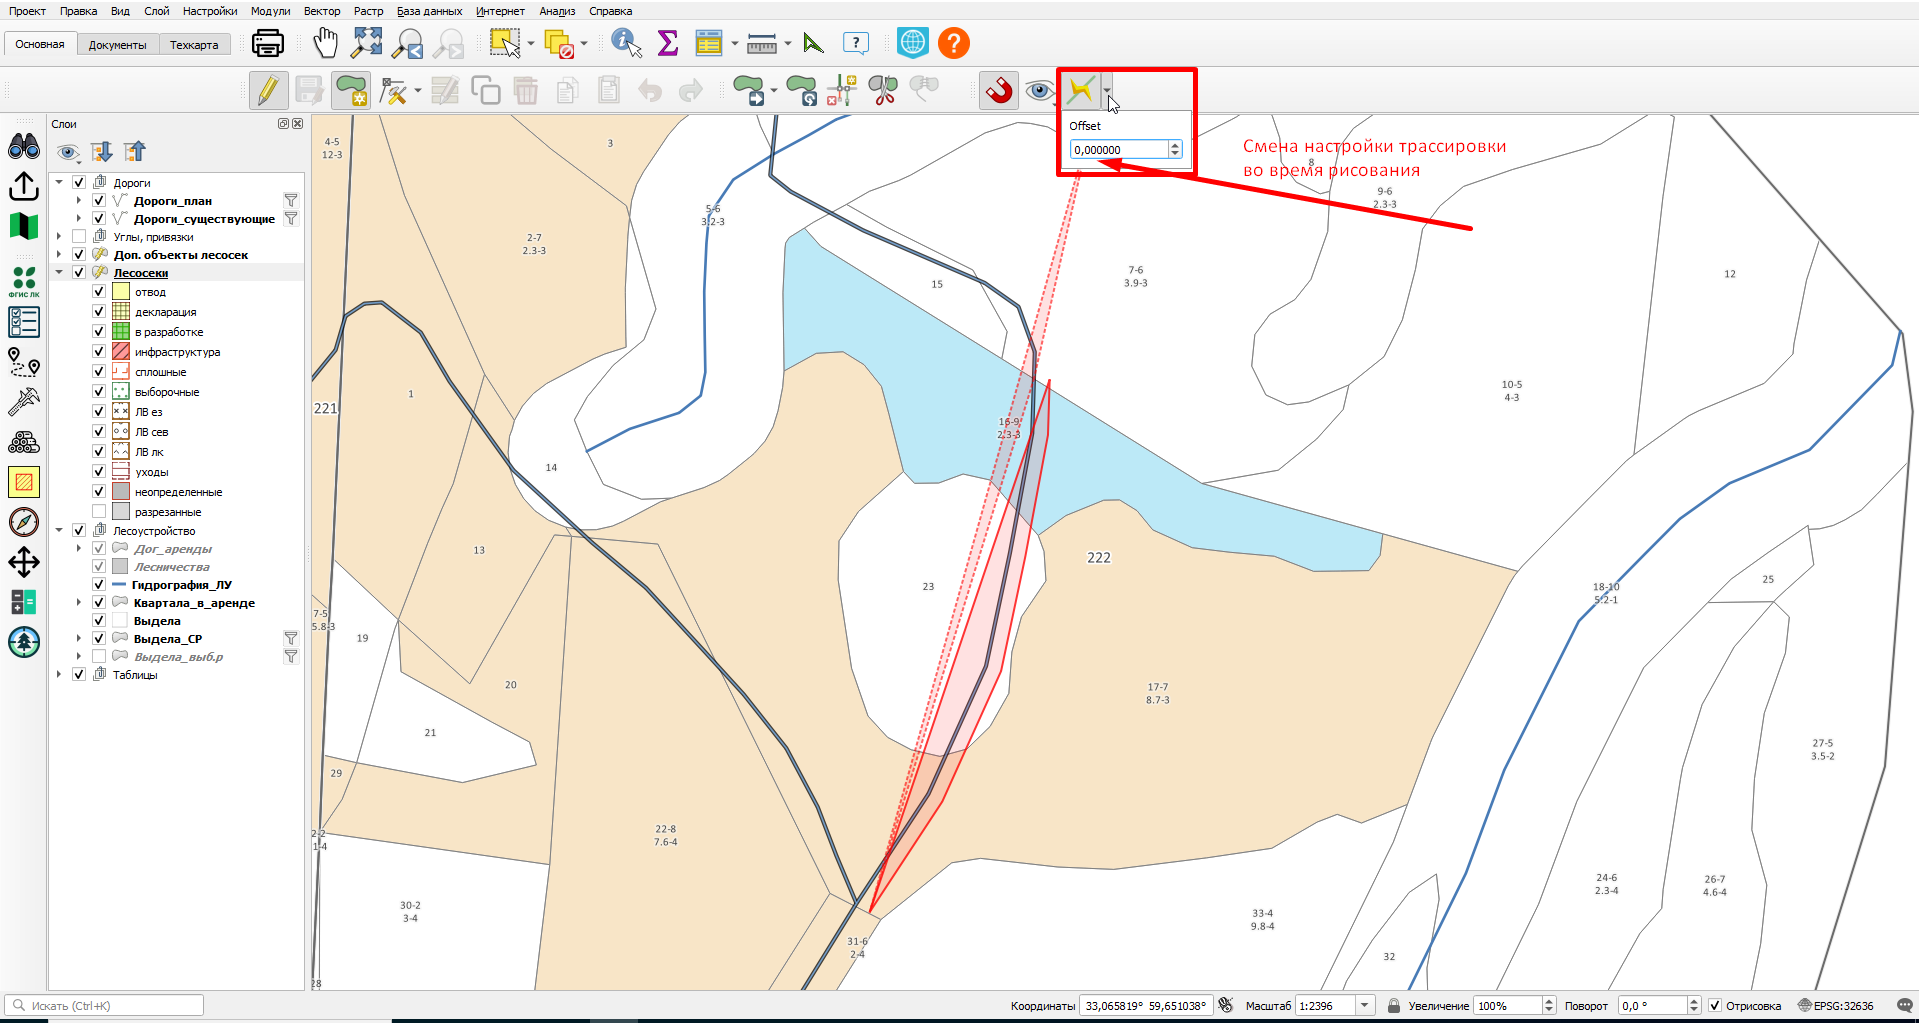The height and width of the screenshot is (1023, 1919).
Task: Toggle the tracing tool icon
Action: point(1081,91)
